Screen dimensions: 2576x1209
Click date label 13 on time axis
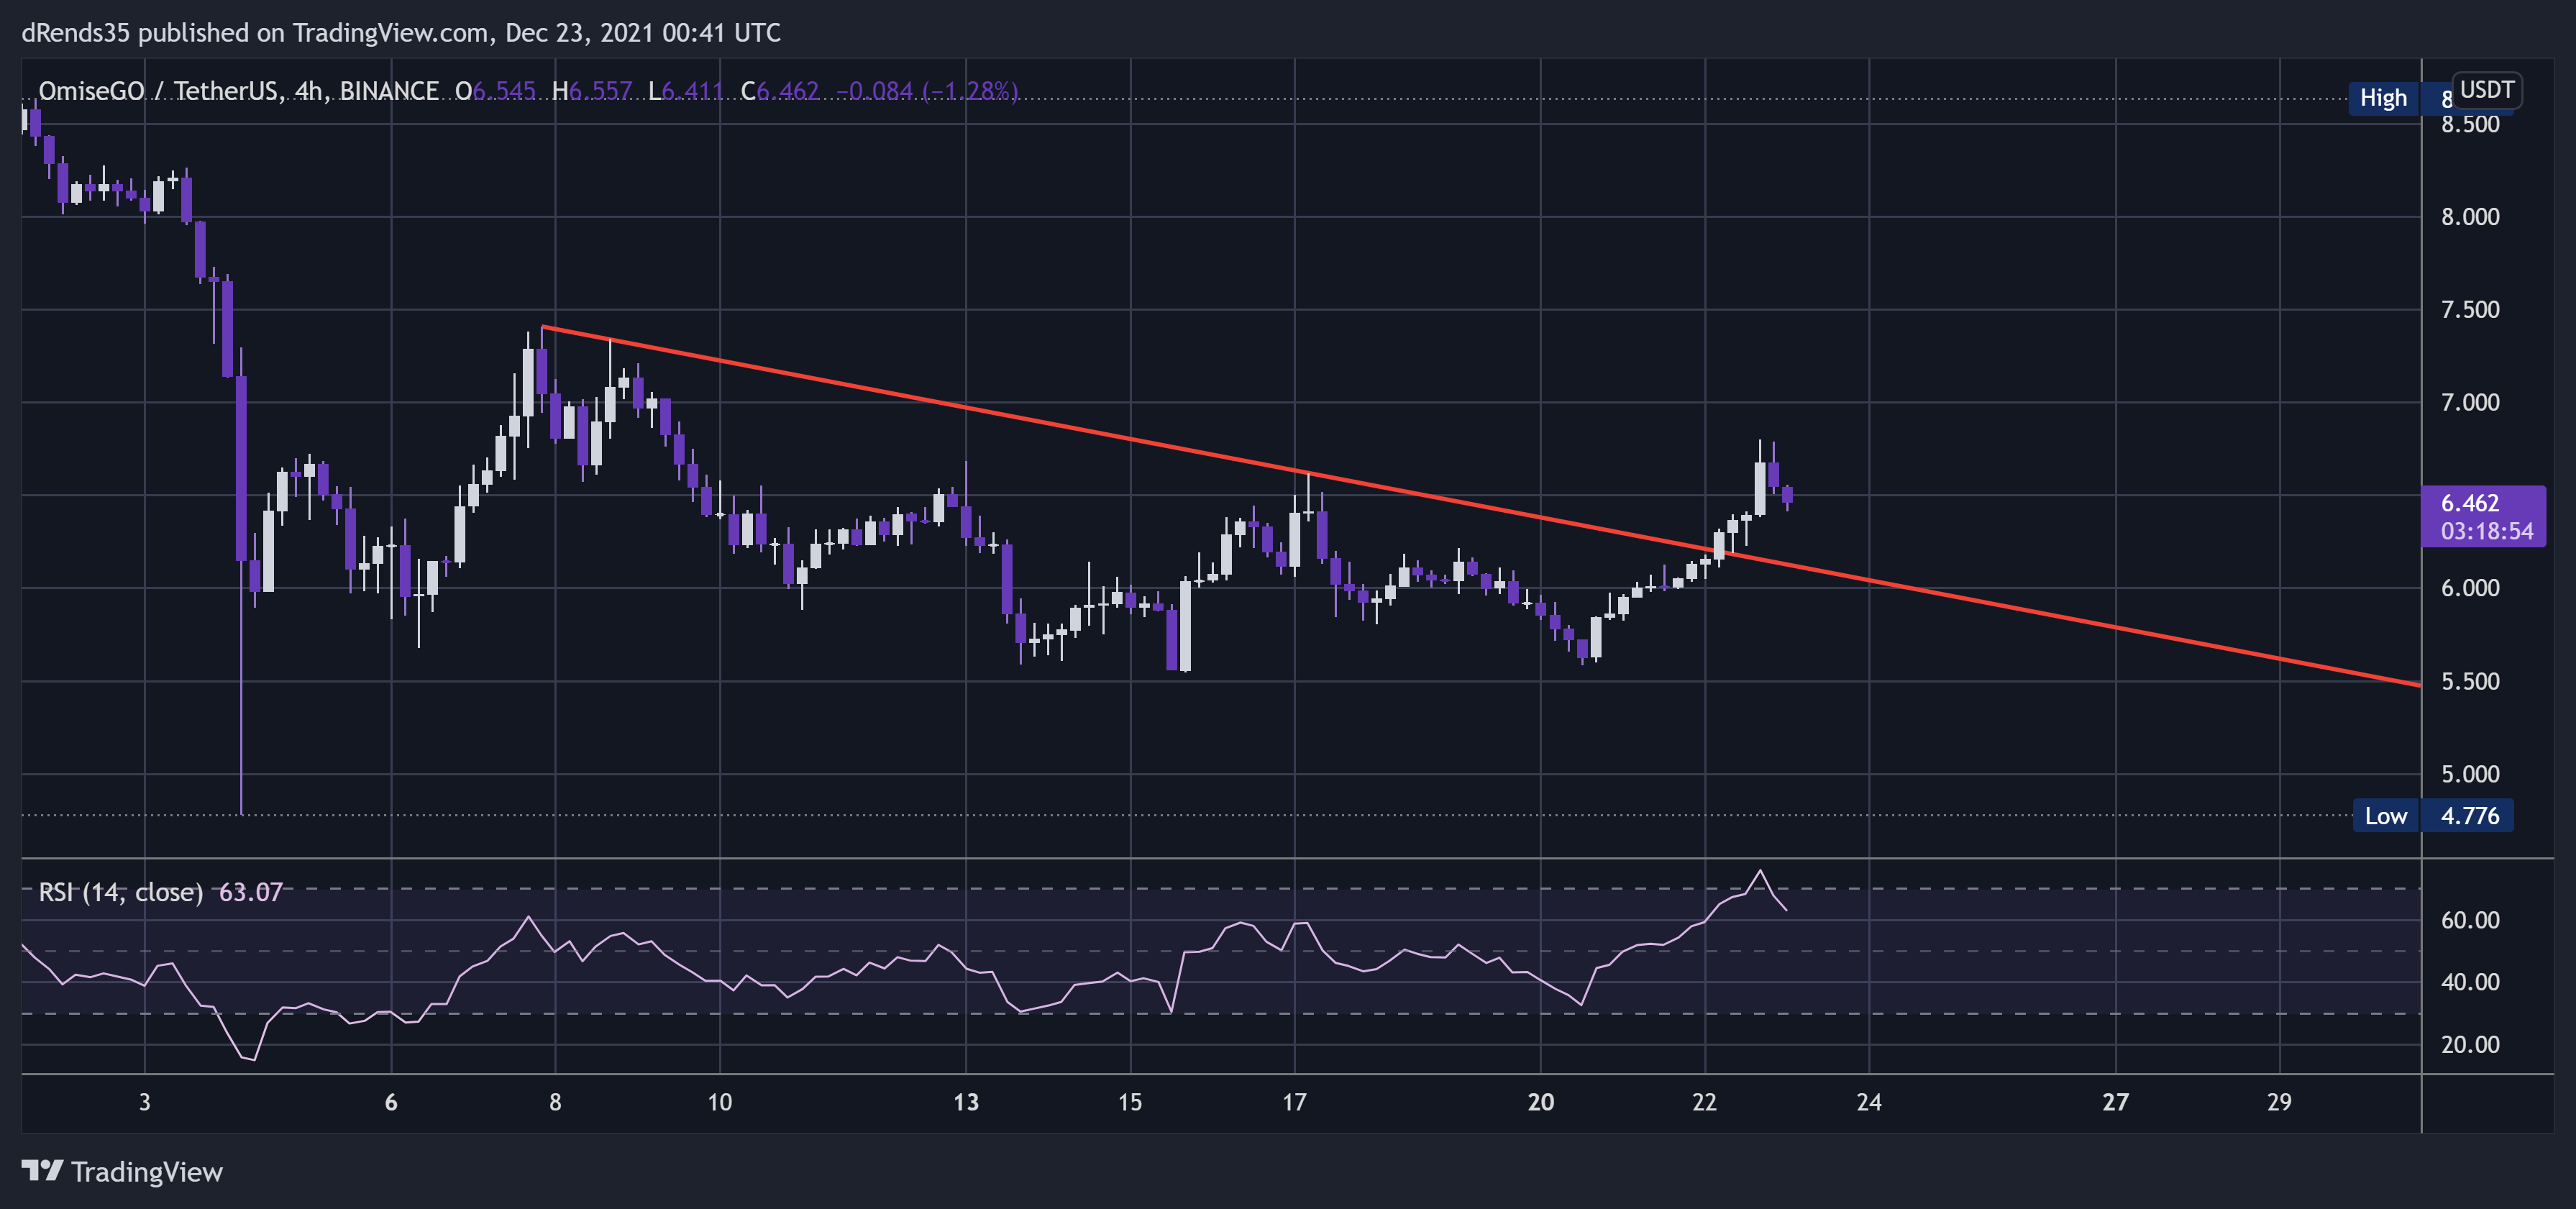click(x=966, y=1102)
